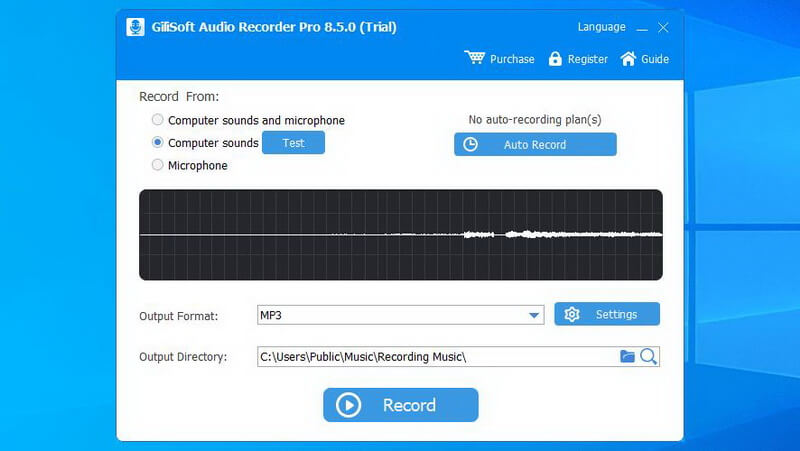This screenshot has width=800, height=451.
Task: Click the clock icon on Auto Record
Action: [x=470, y=144]
